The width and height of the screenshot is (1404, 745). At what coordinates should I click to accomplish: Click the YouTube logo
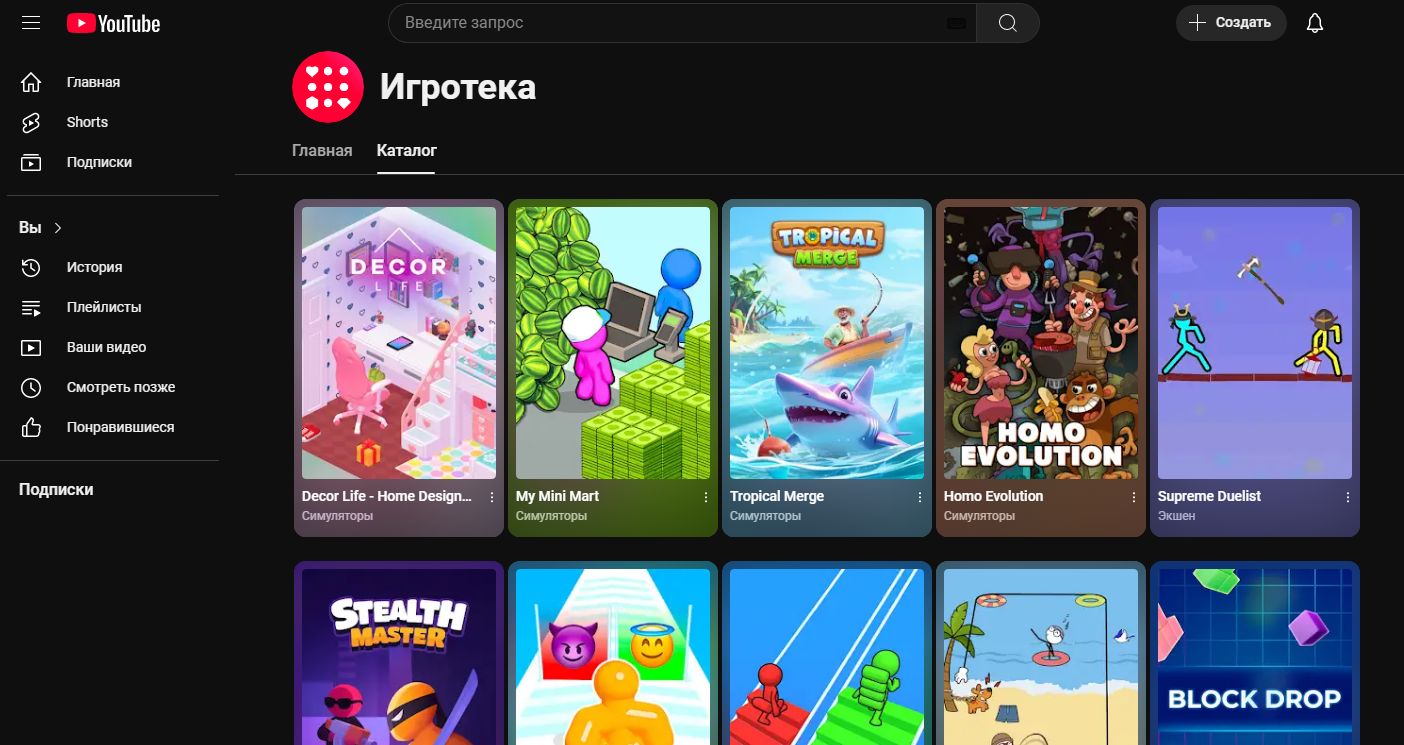click(x=113, y=23)
